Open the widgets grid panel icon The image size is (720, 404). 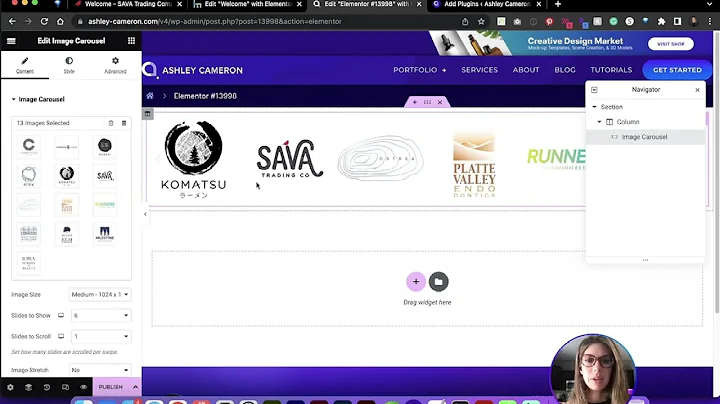pyautogui.click(x=131, y=41)
